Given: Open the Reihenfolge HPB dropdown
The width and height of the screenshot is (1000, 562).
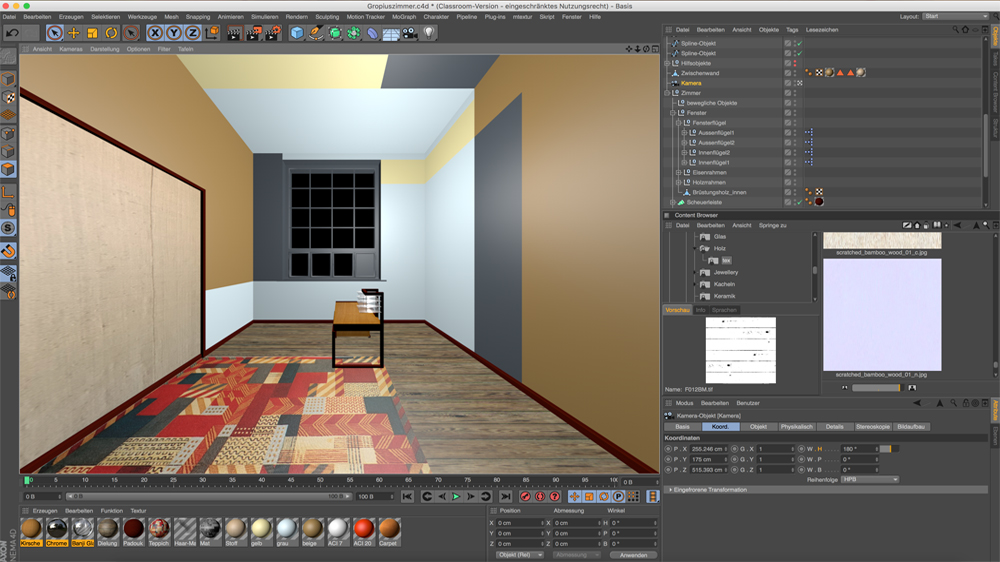Looking at the screenshot, I should [868, 479].
